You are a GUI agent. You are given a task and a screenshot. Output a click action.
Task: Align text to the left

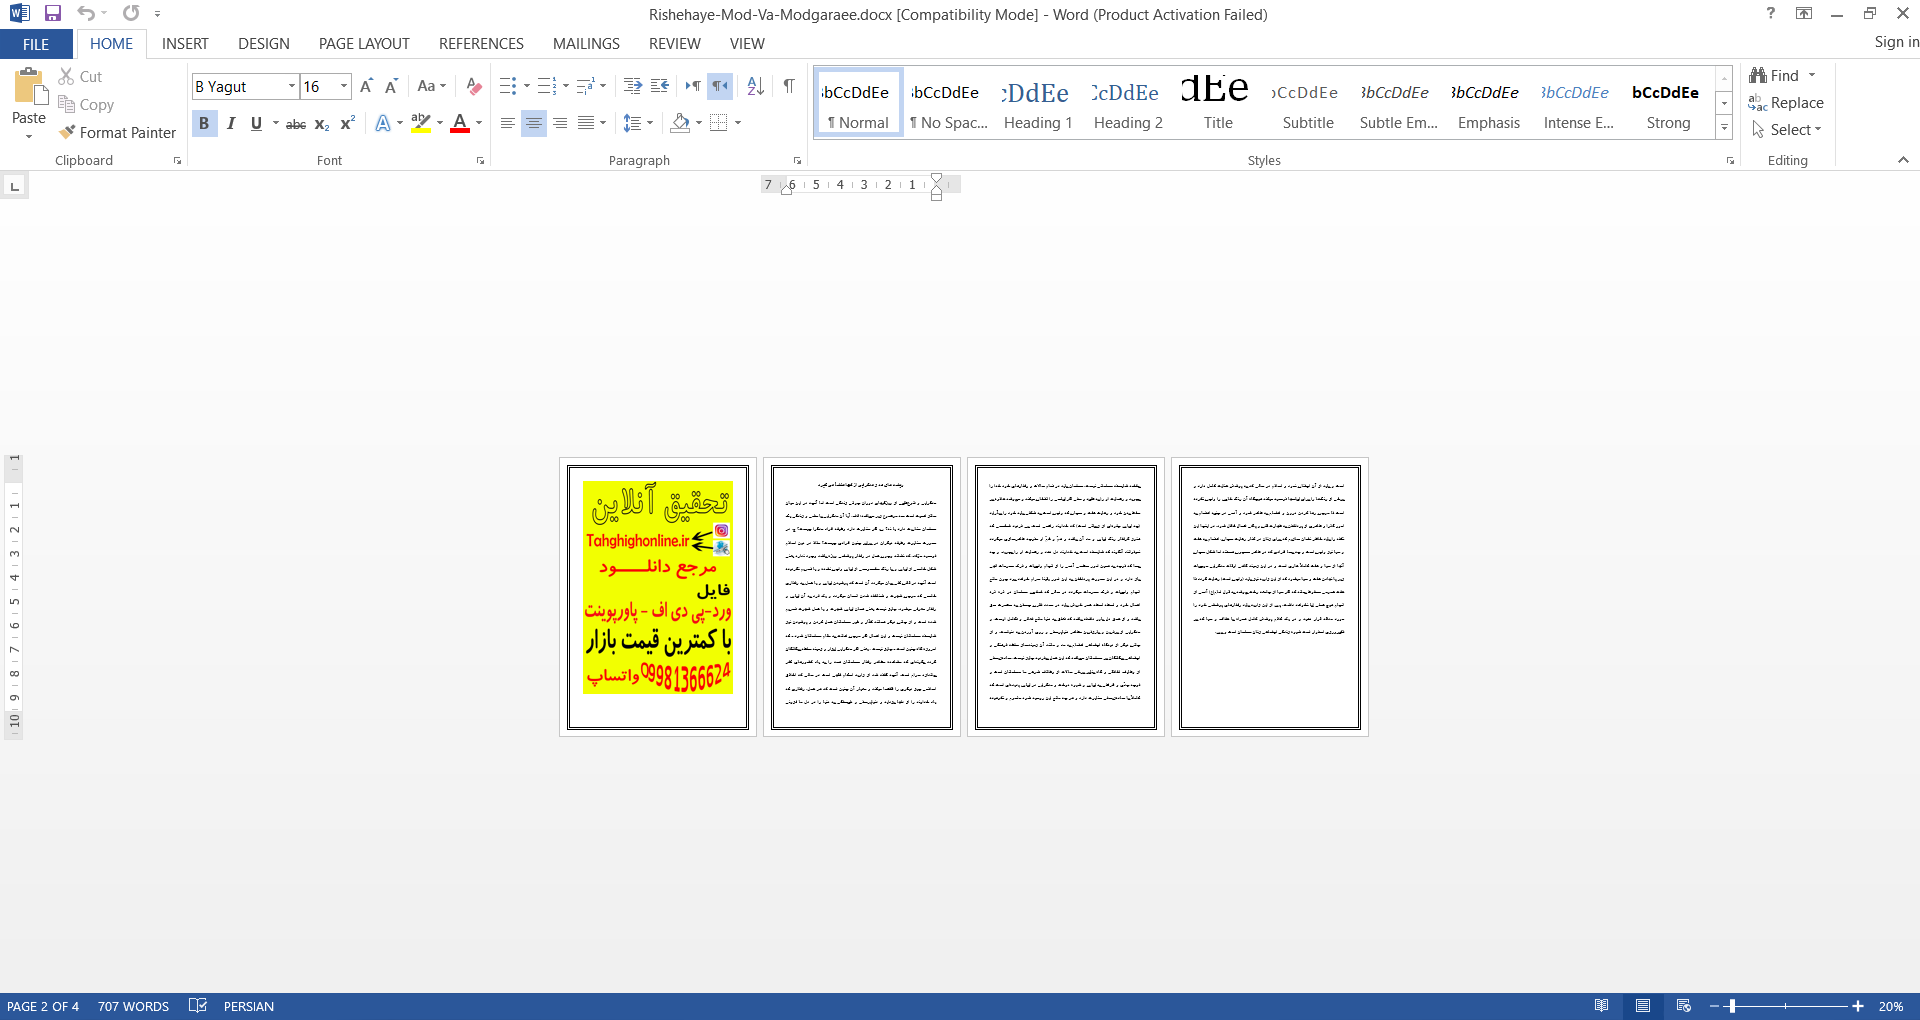(508, 124)
